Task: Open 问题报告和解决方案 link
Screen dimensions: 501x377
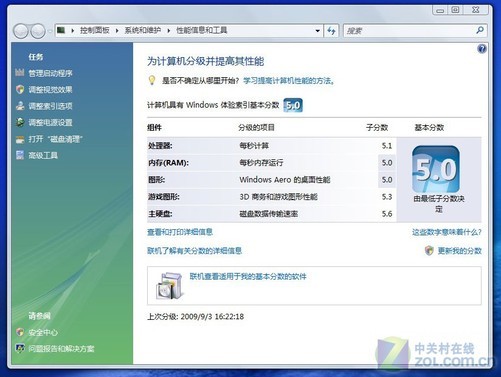Action: (61, 349)
